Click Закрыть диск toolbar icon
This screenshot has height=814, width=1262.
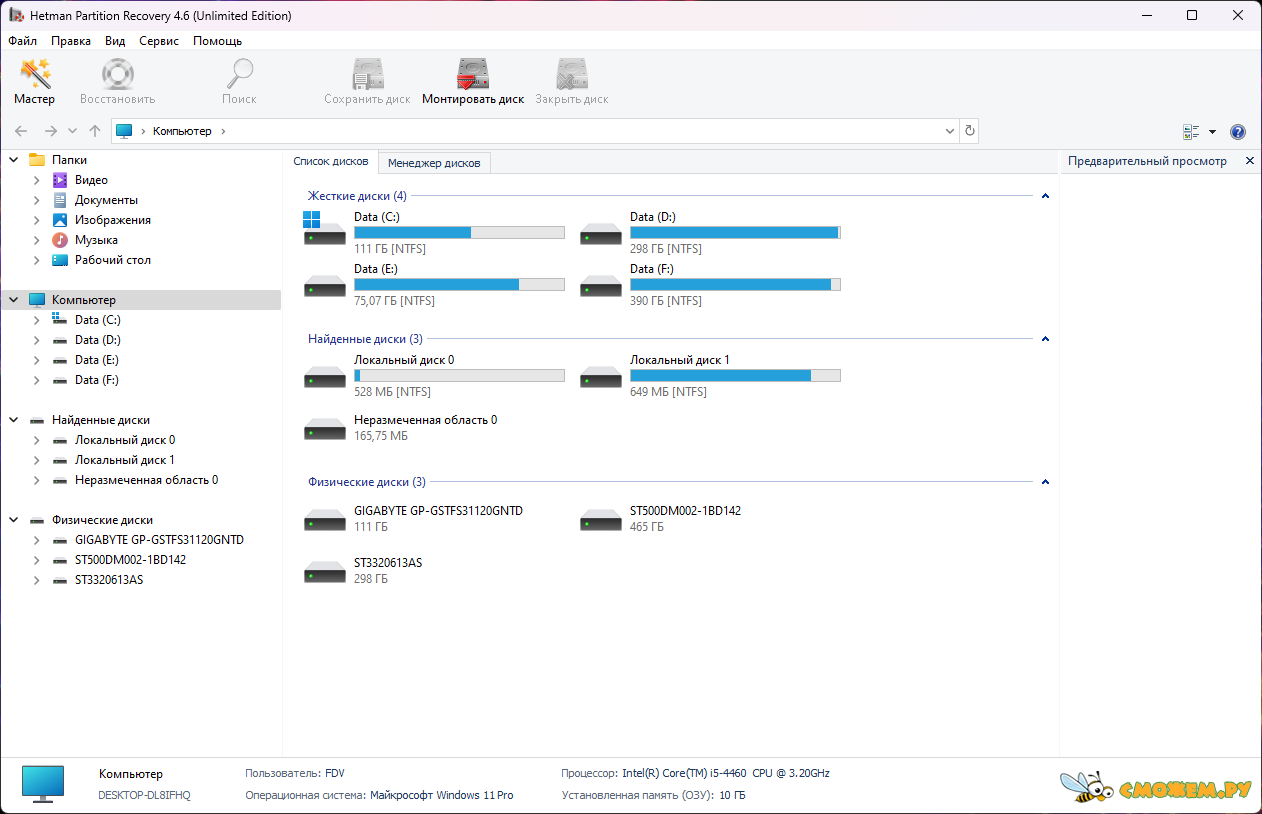(x=572, y=74)
